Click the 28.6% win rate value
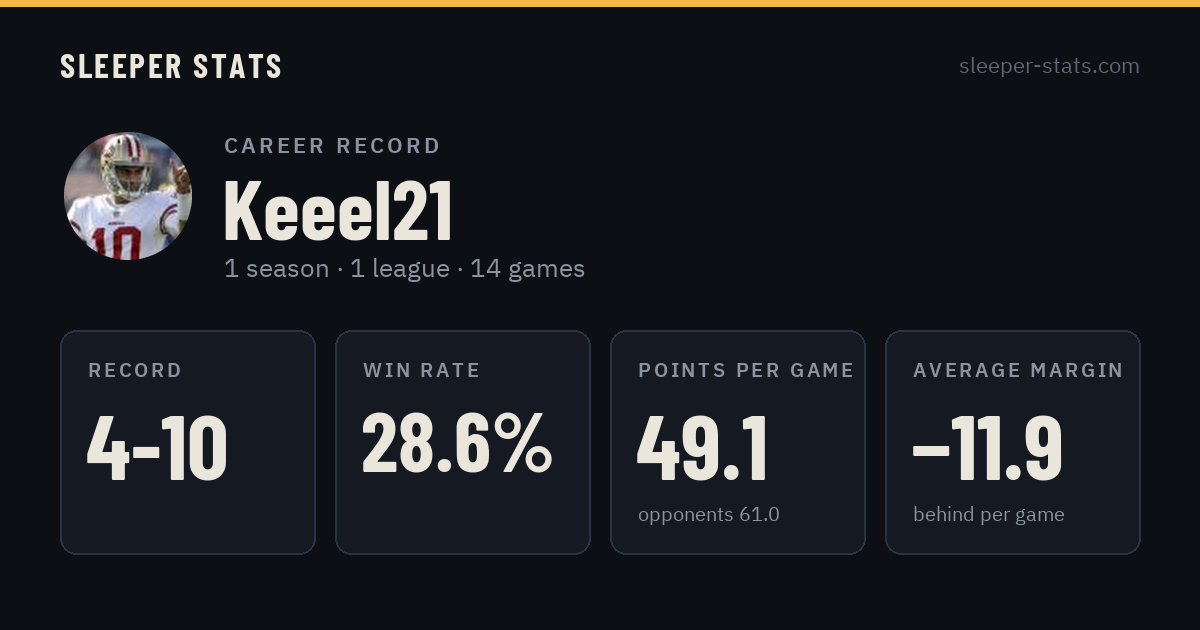 click(x=457, y=443)
